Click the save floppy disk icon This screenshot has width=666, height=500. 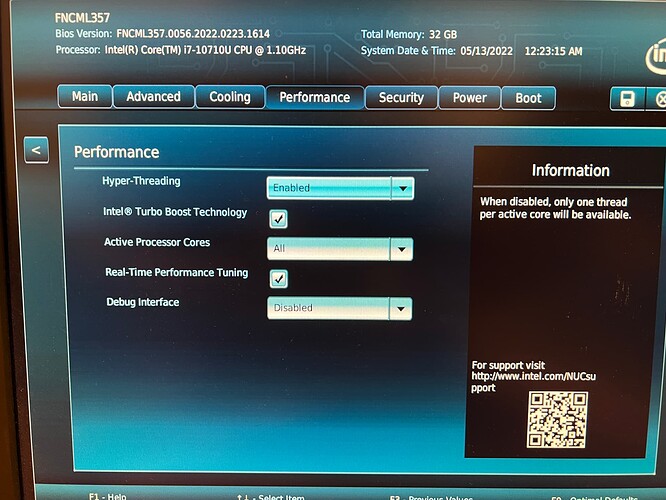(627, 99)
